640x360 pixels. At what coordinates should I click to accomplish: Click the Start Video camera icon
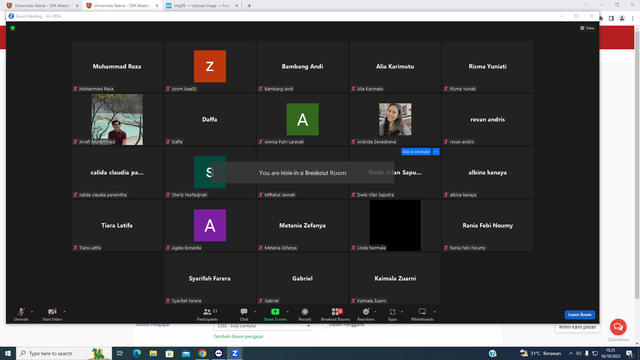[x=52, y=312]
